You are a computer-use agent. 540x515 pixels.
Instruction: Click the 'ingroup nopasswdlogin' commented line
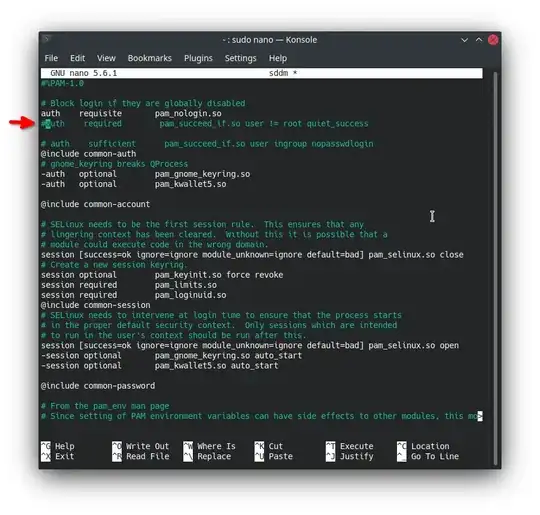207,144
